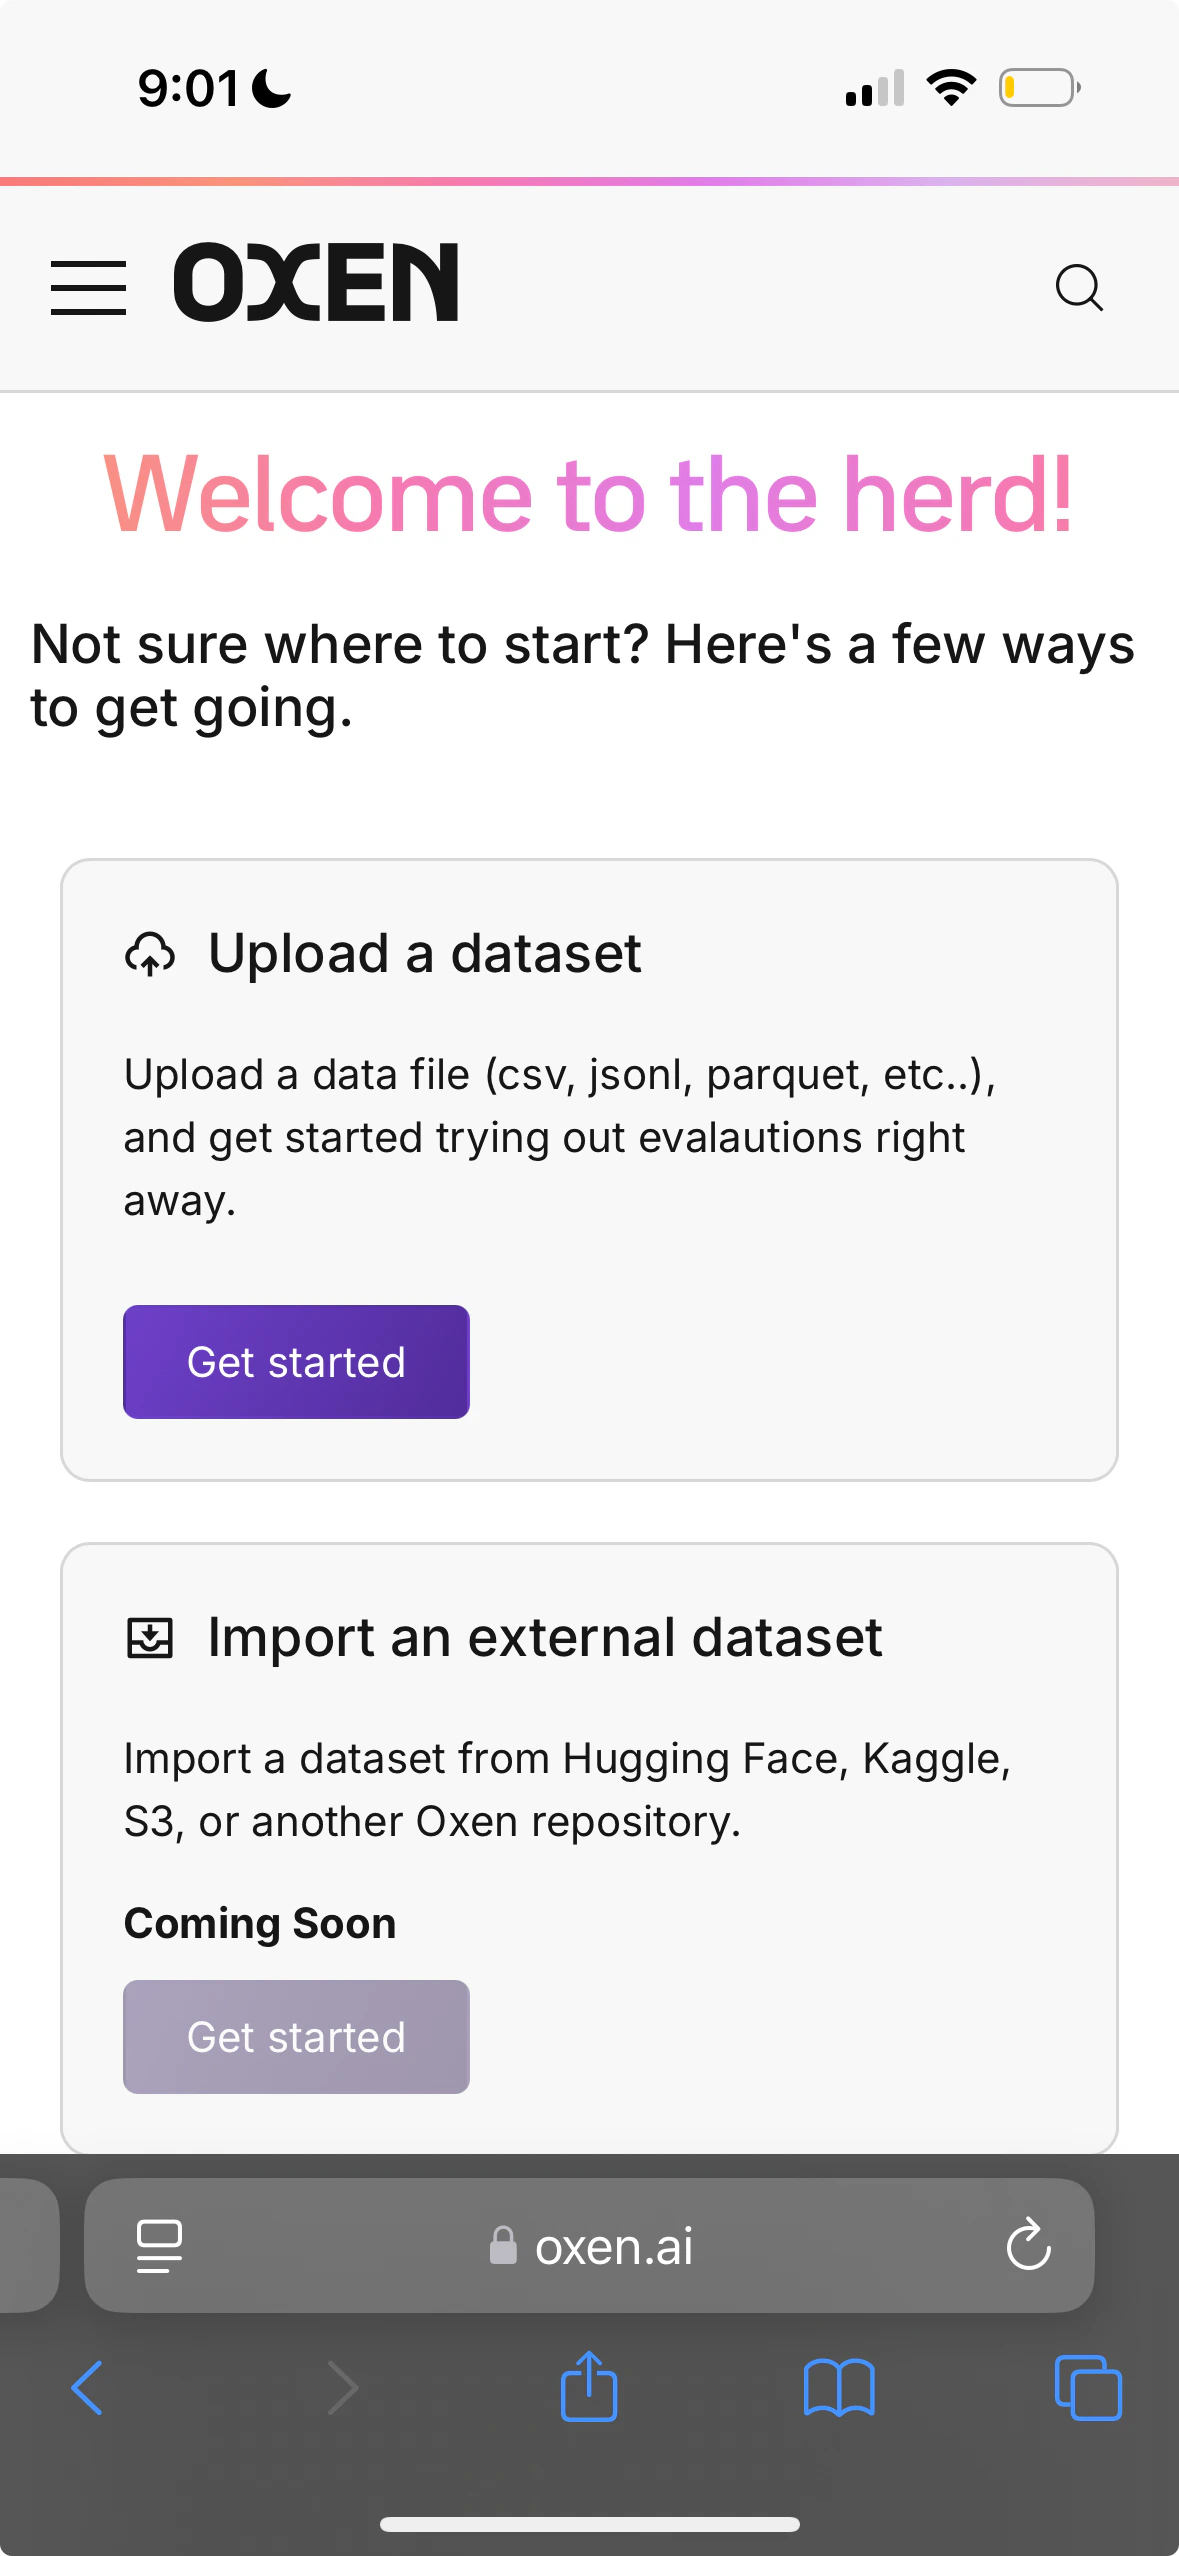Select the Upload a dataset heading
The height and width of the screenshot is (2556, 1179).
(x=424, y=954)
